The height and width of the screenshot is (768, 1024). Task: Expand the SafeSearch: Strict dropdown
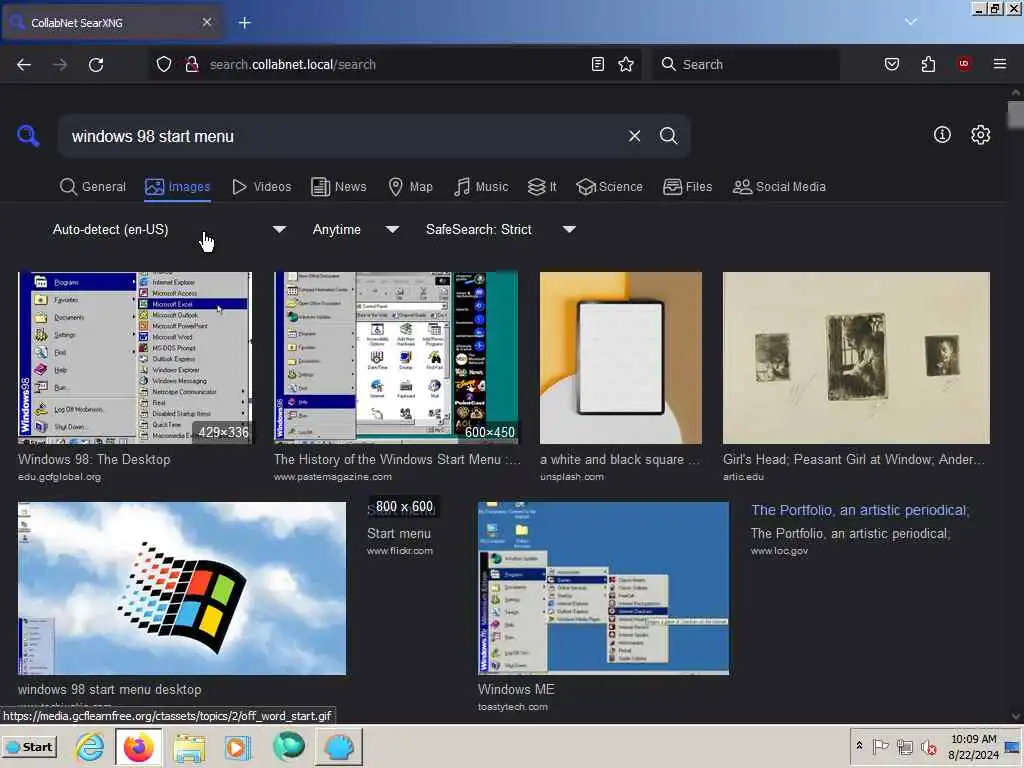coord(500,229)
